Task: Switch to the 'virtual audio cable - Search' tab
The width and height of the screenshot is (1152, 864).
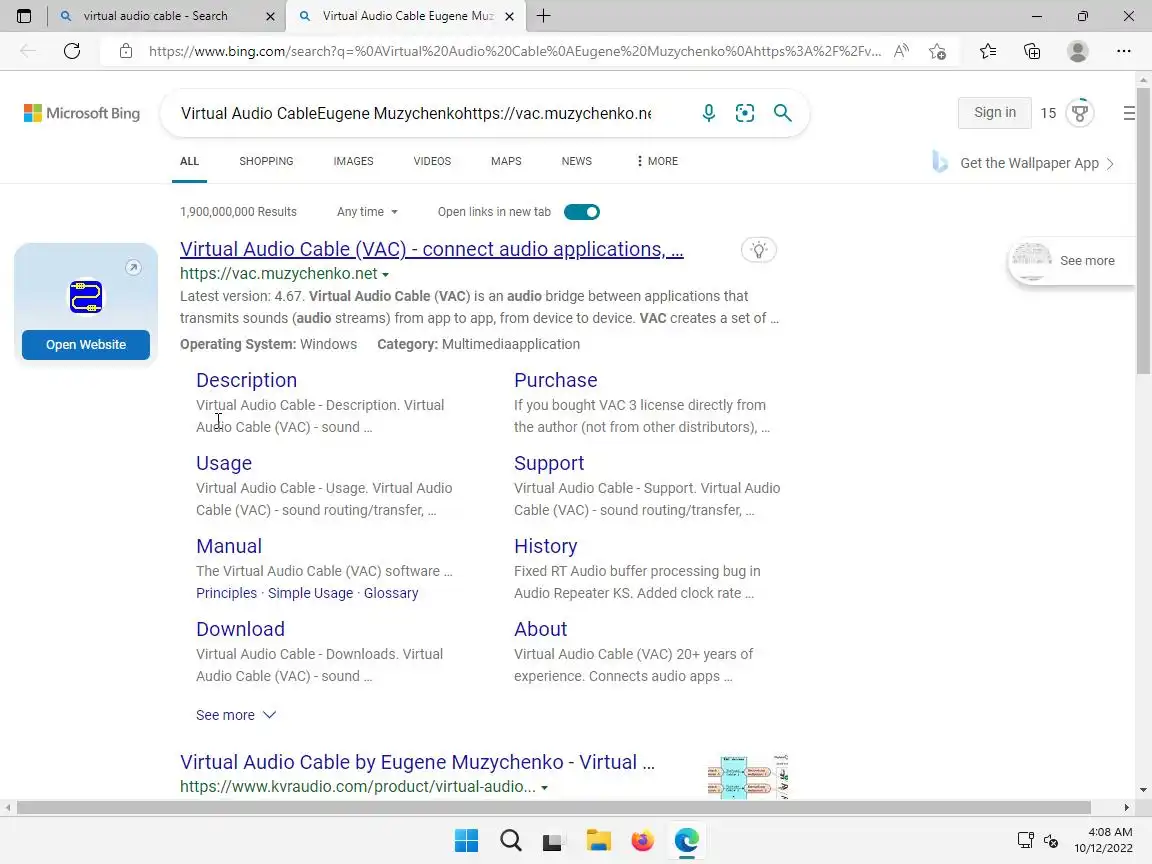Action: pyautogui.click(x=155, y=15)
